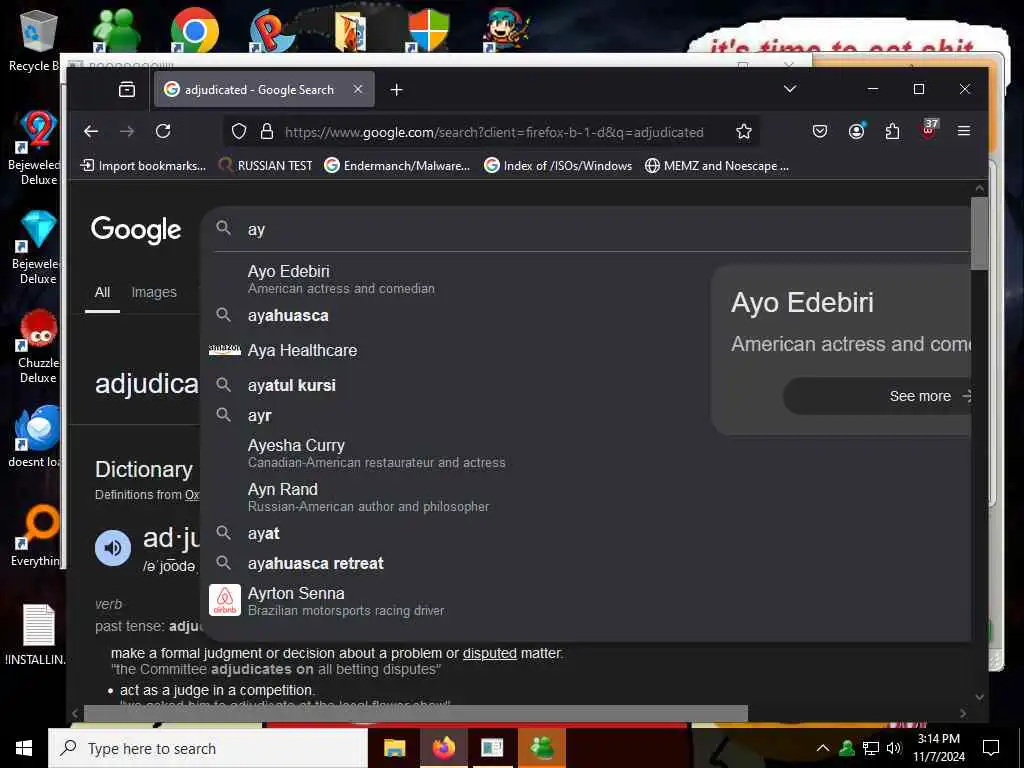Viewport: 1024px width, 768px height.
Task: Reload the page with the refresh icon
Action: [163, 131]
